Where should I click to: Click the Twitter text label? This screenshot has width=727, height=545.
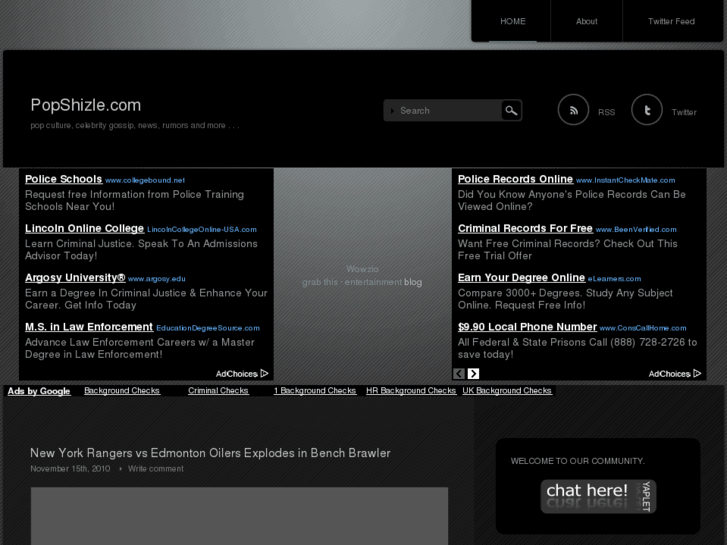tap(684, 112)
